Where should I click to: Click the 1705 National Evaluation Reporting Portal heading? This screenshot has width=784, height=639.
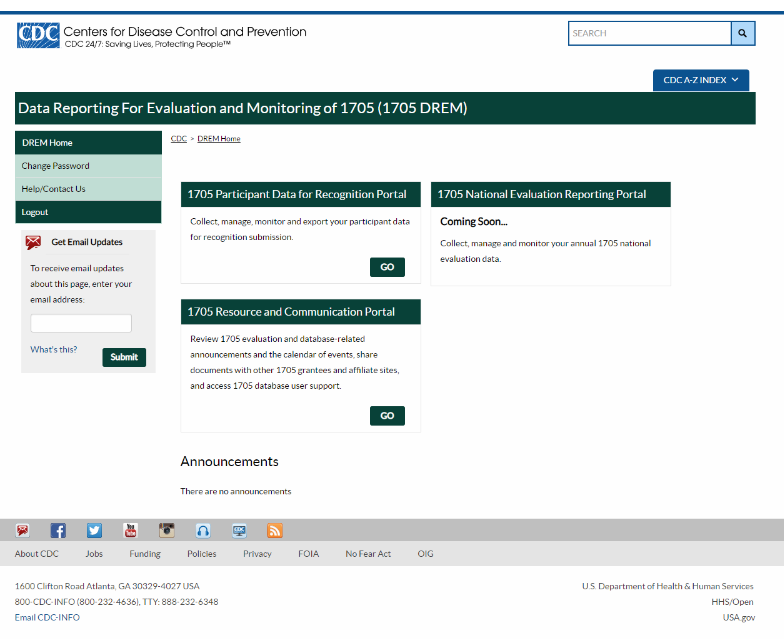coord(542,194)
